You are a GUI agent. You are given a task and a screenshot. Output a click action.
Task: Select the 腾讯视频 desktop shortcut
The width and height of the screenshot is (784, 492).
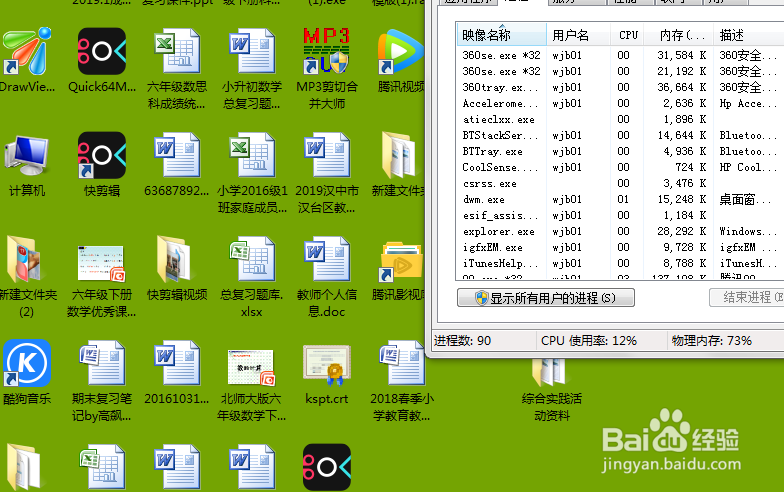pos(400,60)
